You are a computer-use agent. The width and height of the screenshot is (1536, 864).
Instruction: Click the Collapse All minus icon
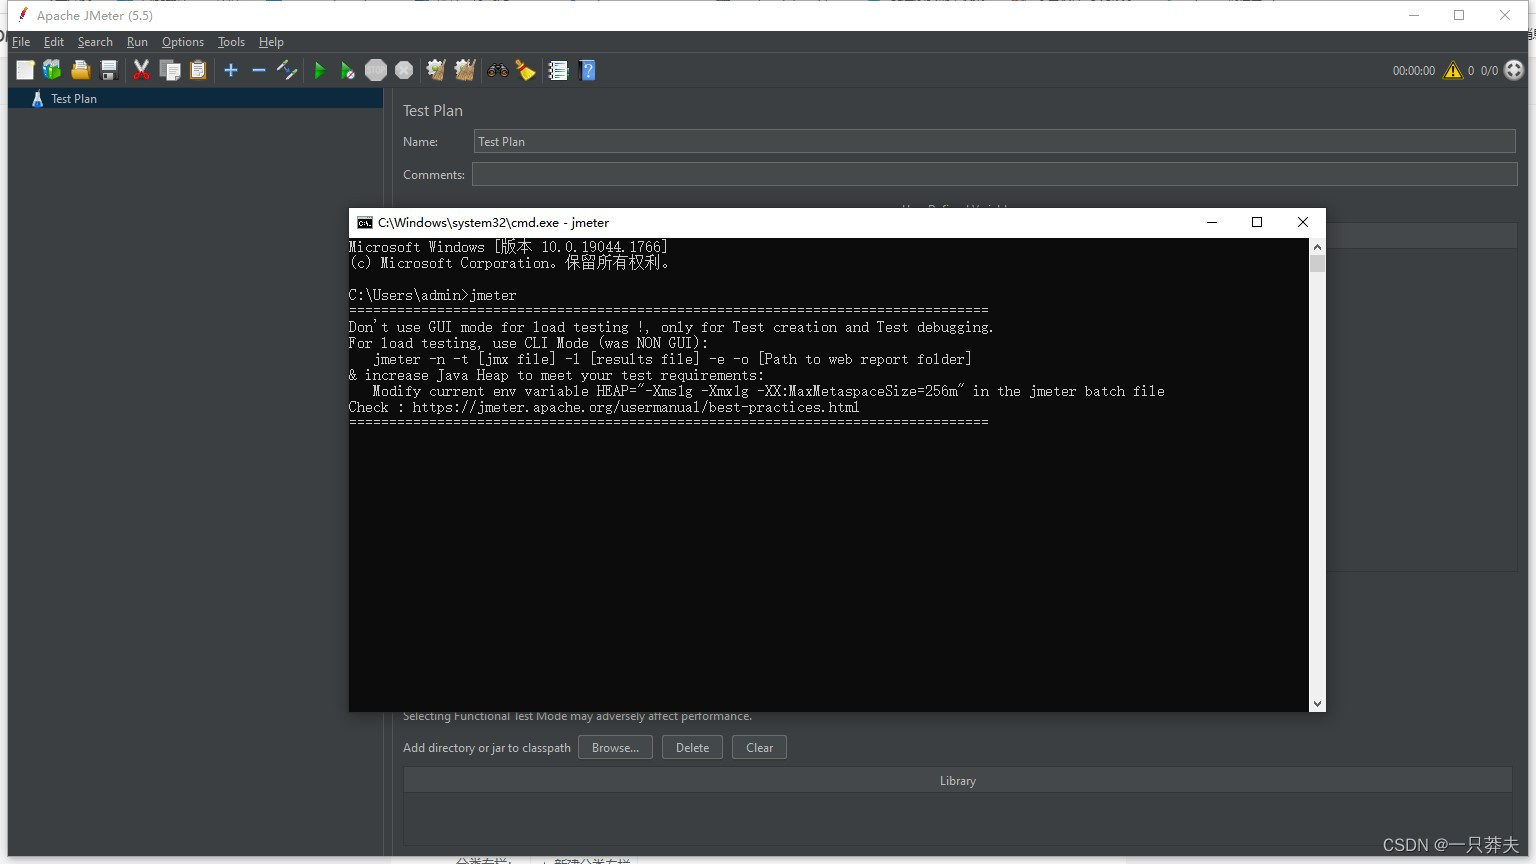259,70
